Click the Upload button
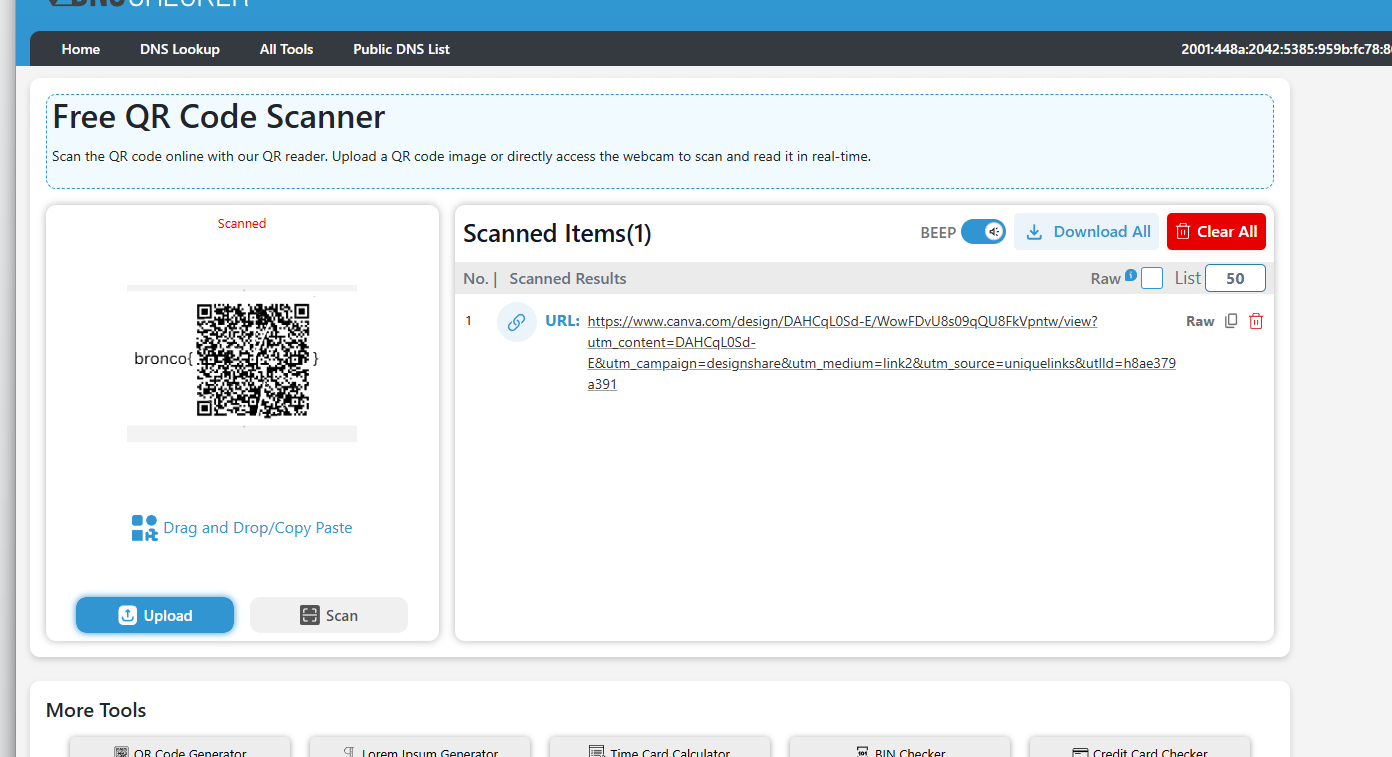Image resolution: width=1392 pixels, height=757 pixels. tap(155, 615)
